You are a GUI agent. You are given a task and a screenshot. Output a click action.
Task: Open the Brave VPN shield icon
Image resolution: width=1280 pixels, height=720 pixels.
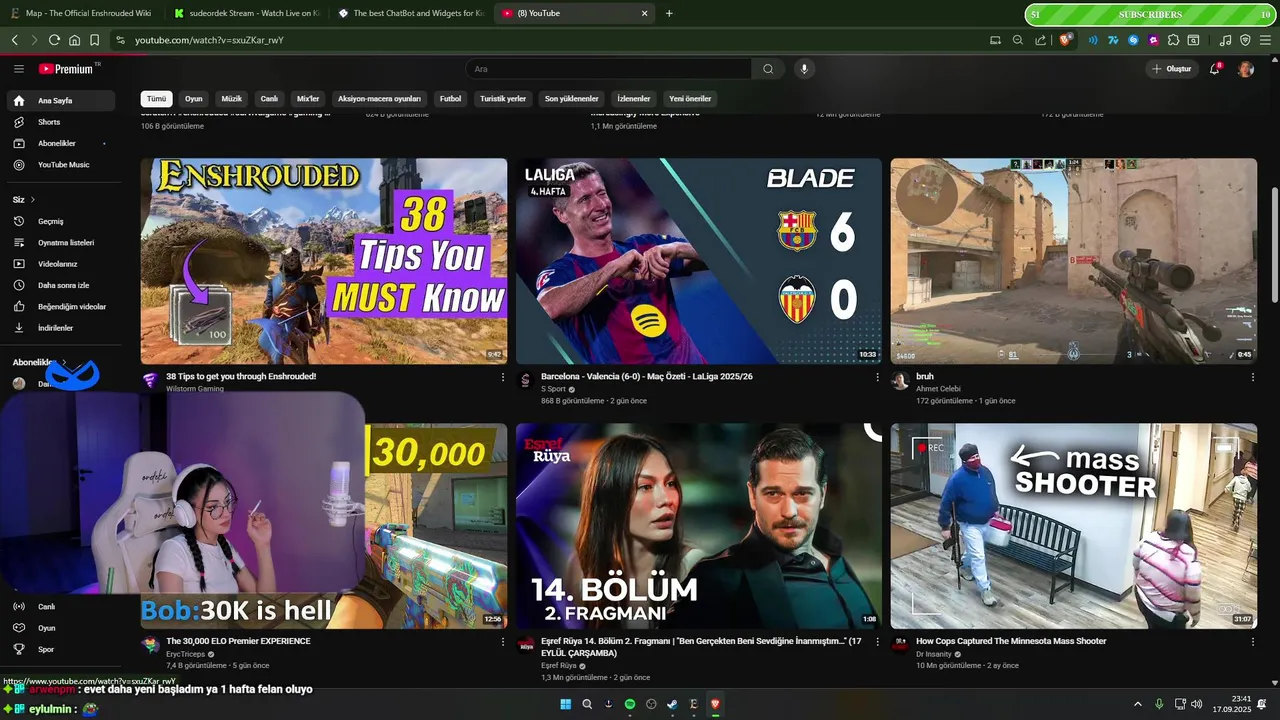pyautogui.click(x=1245, y=40)
